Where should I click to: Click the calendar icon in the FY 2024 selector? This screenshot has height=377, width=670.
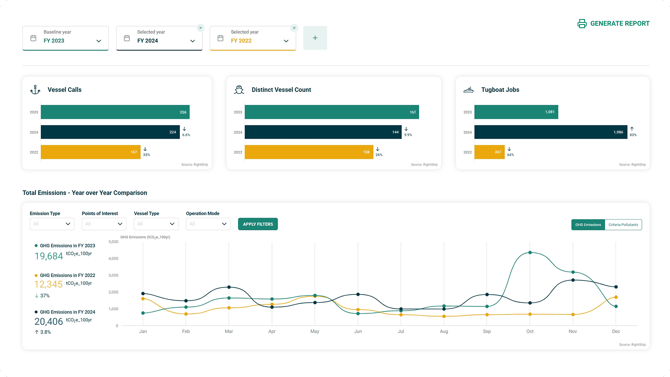(x=127, y=38)
